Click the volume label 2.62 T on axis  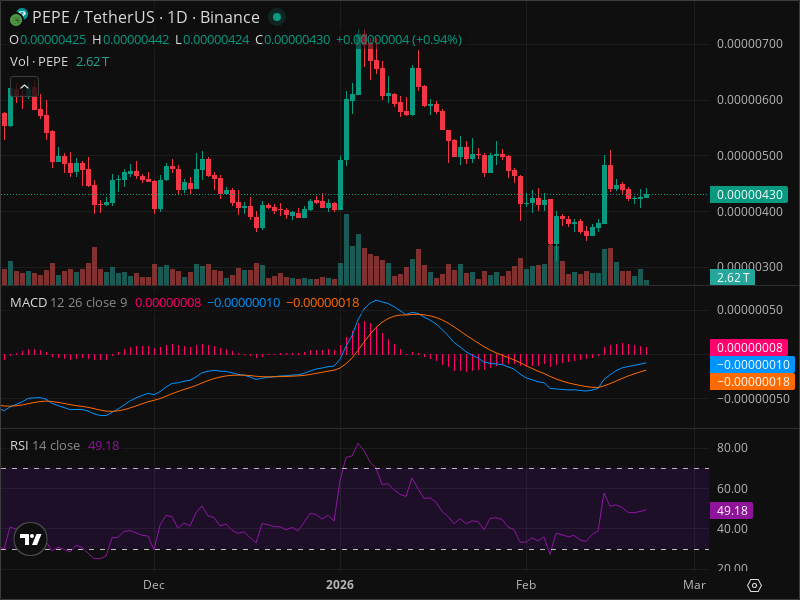[733, 278]
